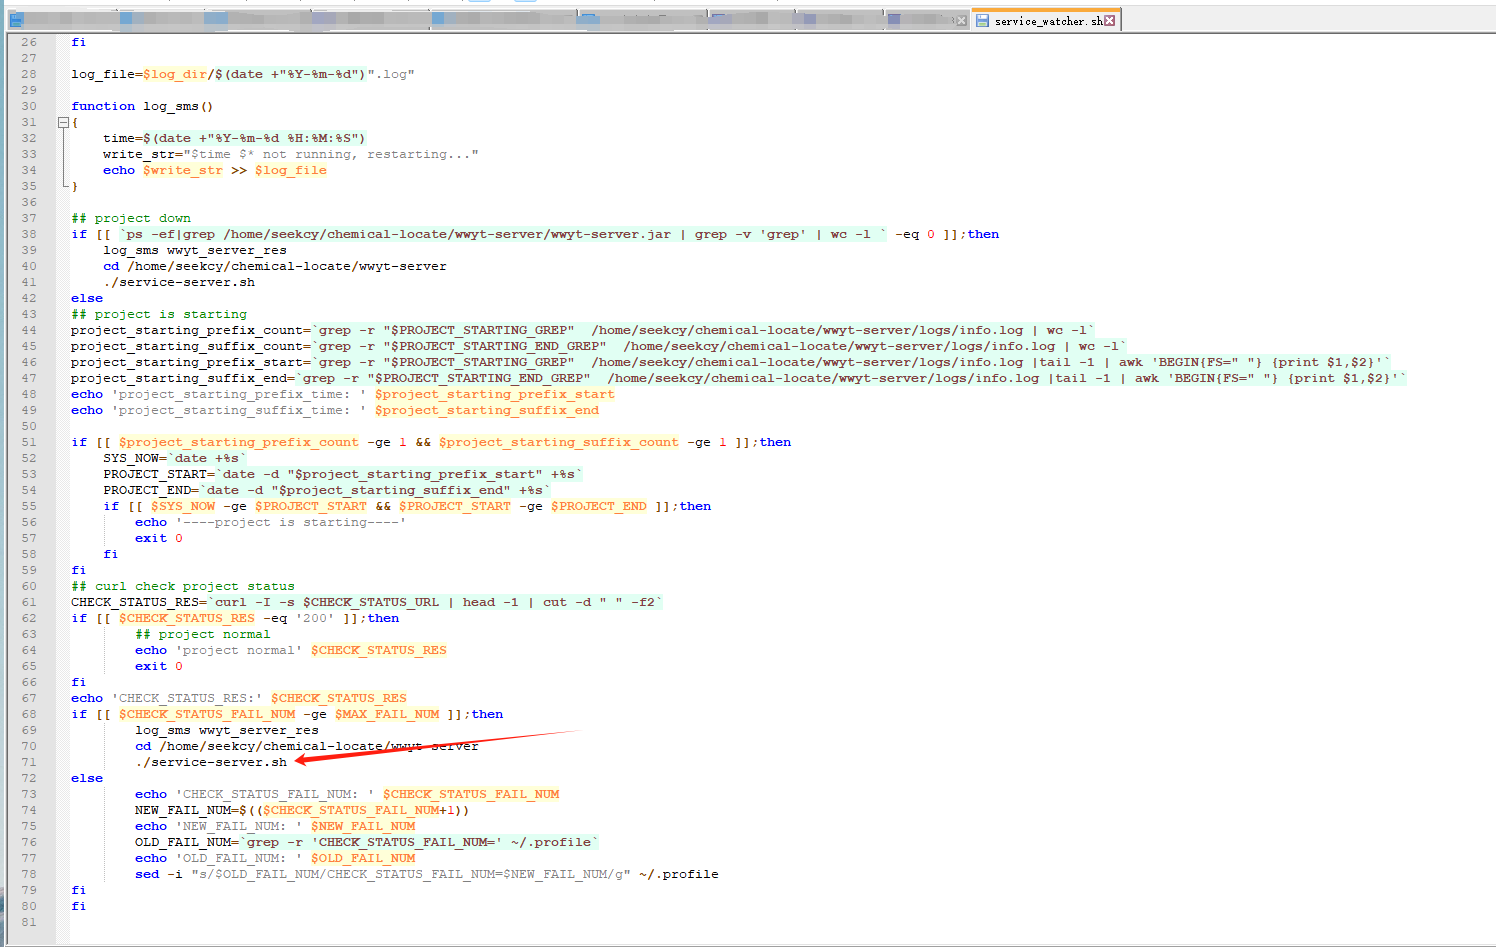Click 'CHECK_STATUS_RES=' on line 61
This screenshot has height=947, width=1496.
(x=139, y=602)
